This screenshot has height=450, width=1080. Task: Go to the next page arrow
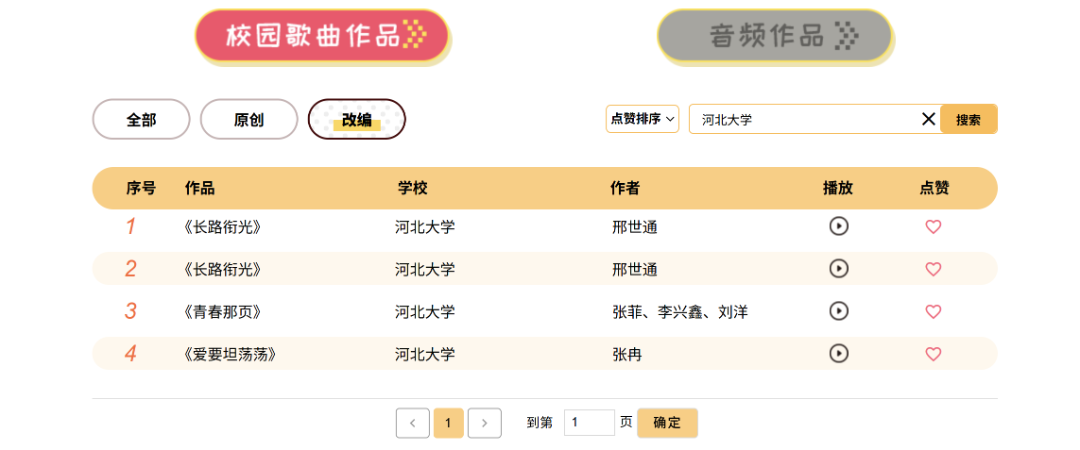point(484,423)
